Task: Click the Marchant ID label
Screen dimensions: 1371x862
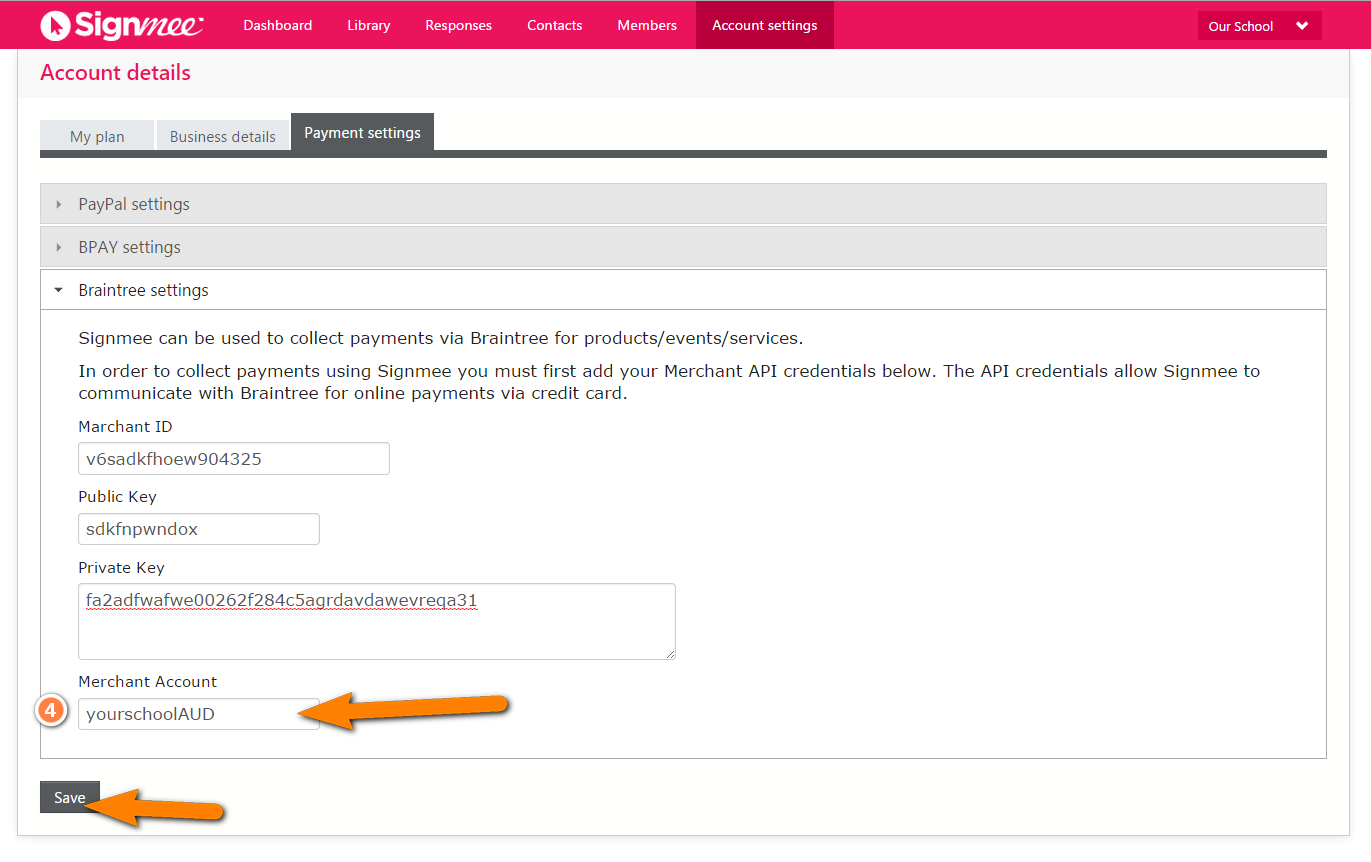Action: tap(125, 426)
